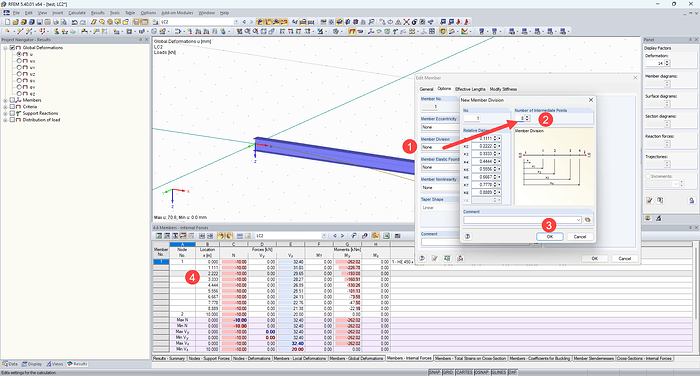Viewport: 700px width, 376px height.
Task: Click the x2 value field 0.2222
Action: (x=484, y=146)
